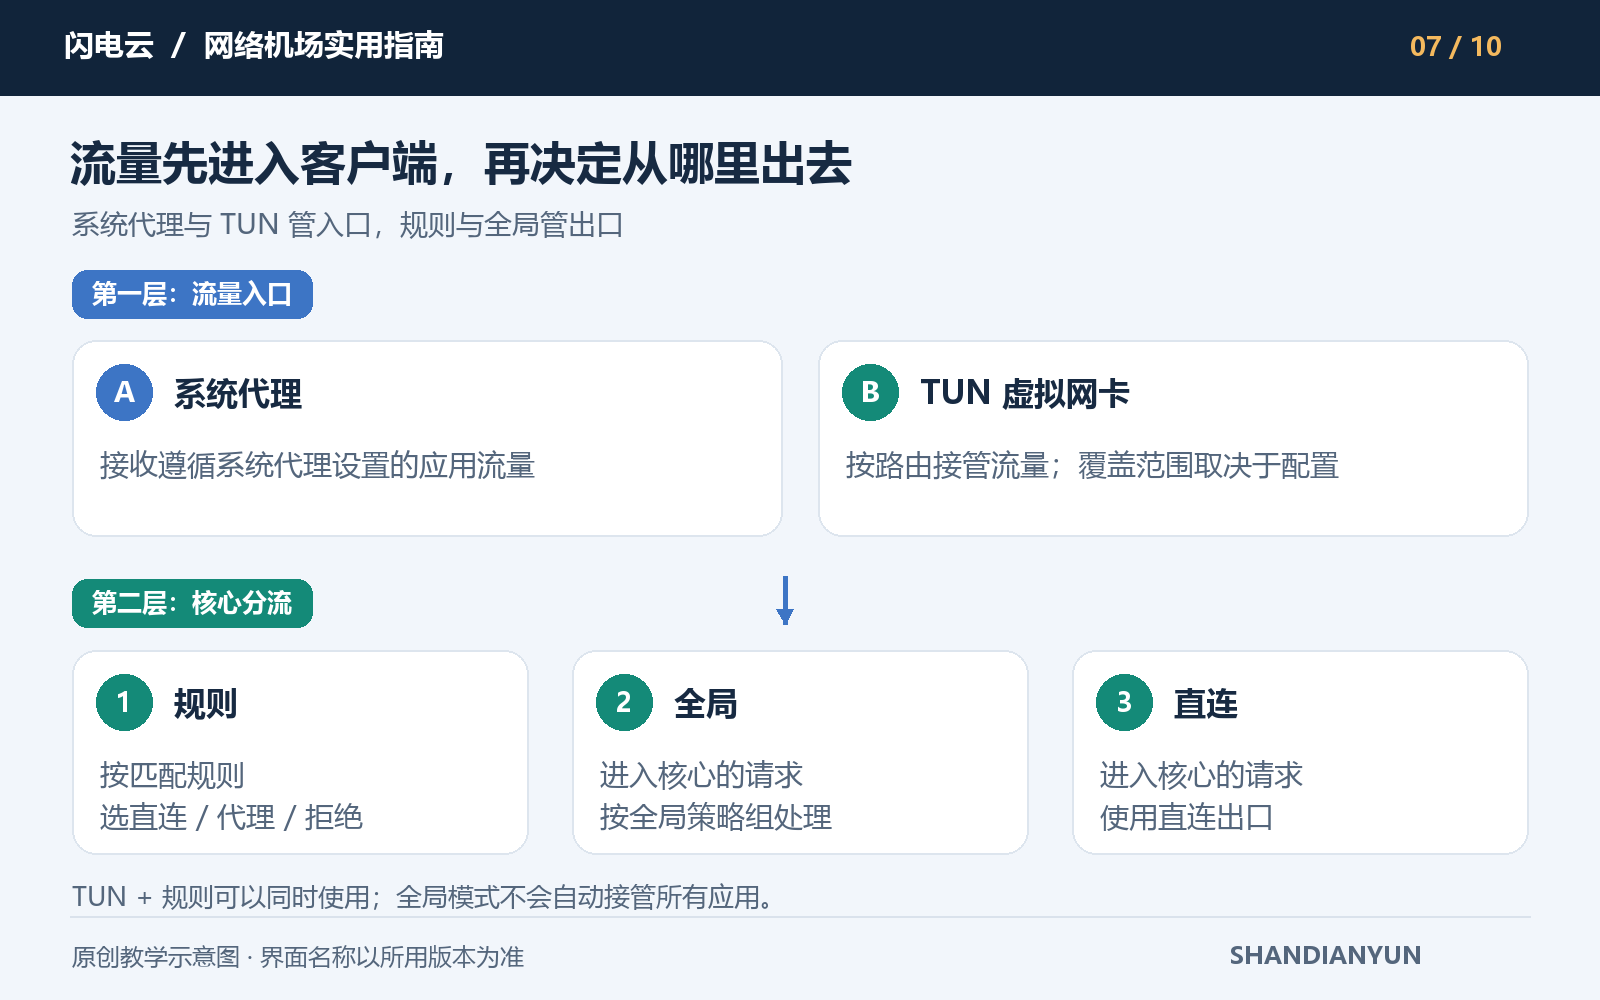Click subtitle 系统代理与 TUN 管入口
The height and width of the screenshot is (1000, 1600).
(221, 225)
